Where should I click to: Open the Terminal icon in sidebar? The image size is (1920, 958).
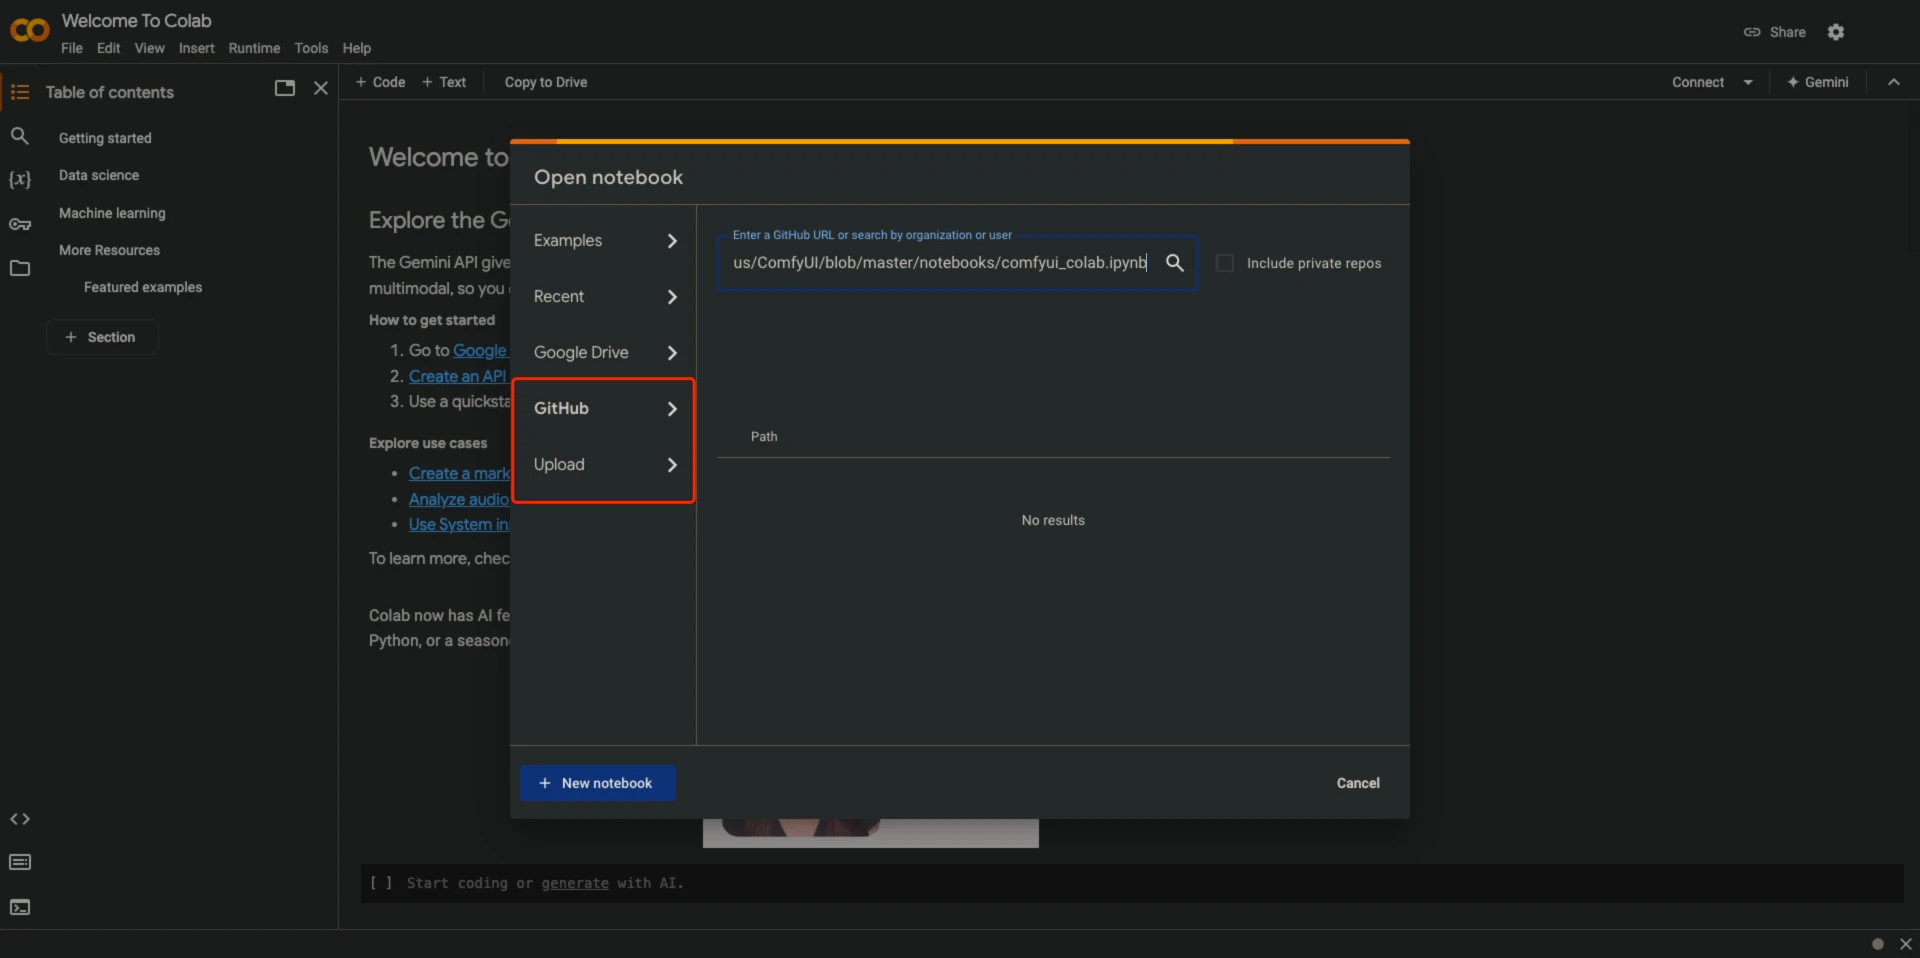click(x=20, y=907)
